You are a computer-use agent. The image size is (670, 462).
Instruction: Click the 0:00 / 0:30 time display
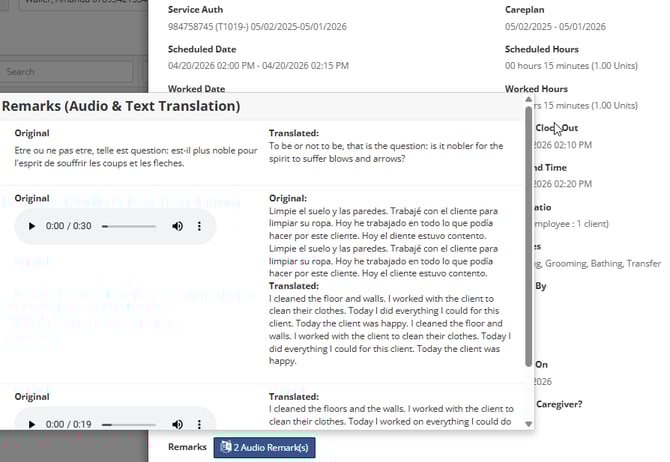[70, 226]
